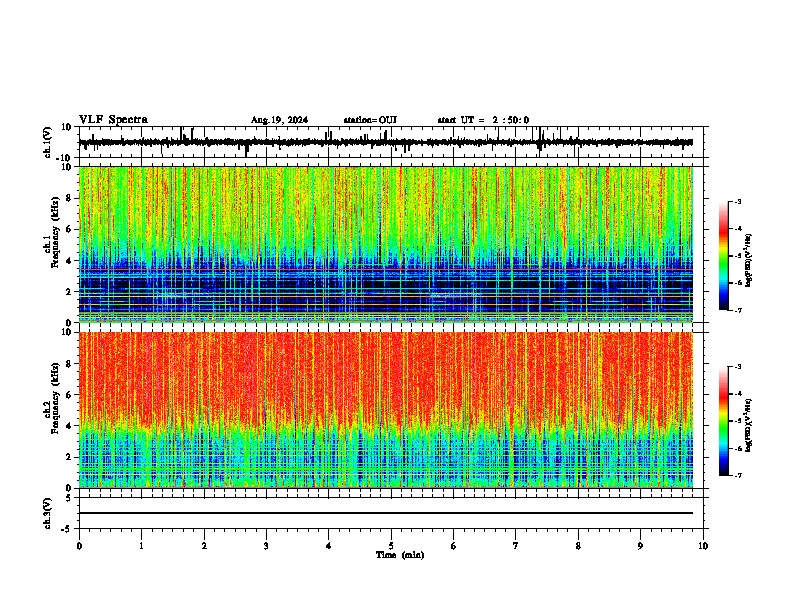Click the 4 kHz tick of ch.1 spectrogram
792x612 pixels.
click(x=69, y=261)
